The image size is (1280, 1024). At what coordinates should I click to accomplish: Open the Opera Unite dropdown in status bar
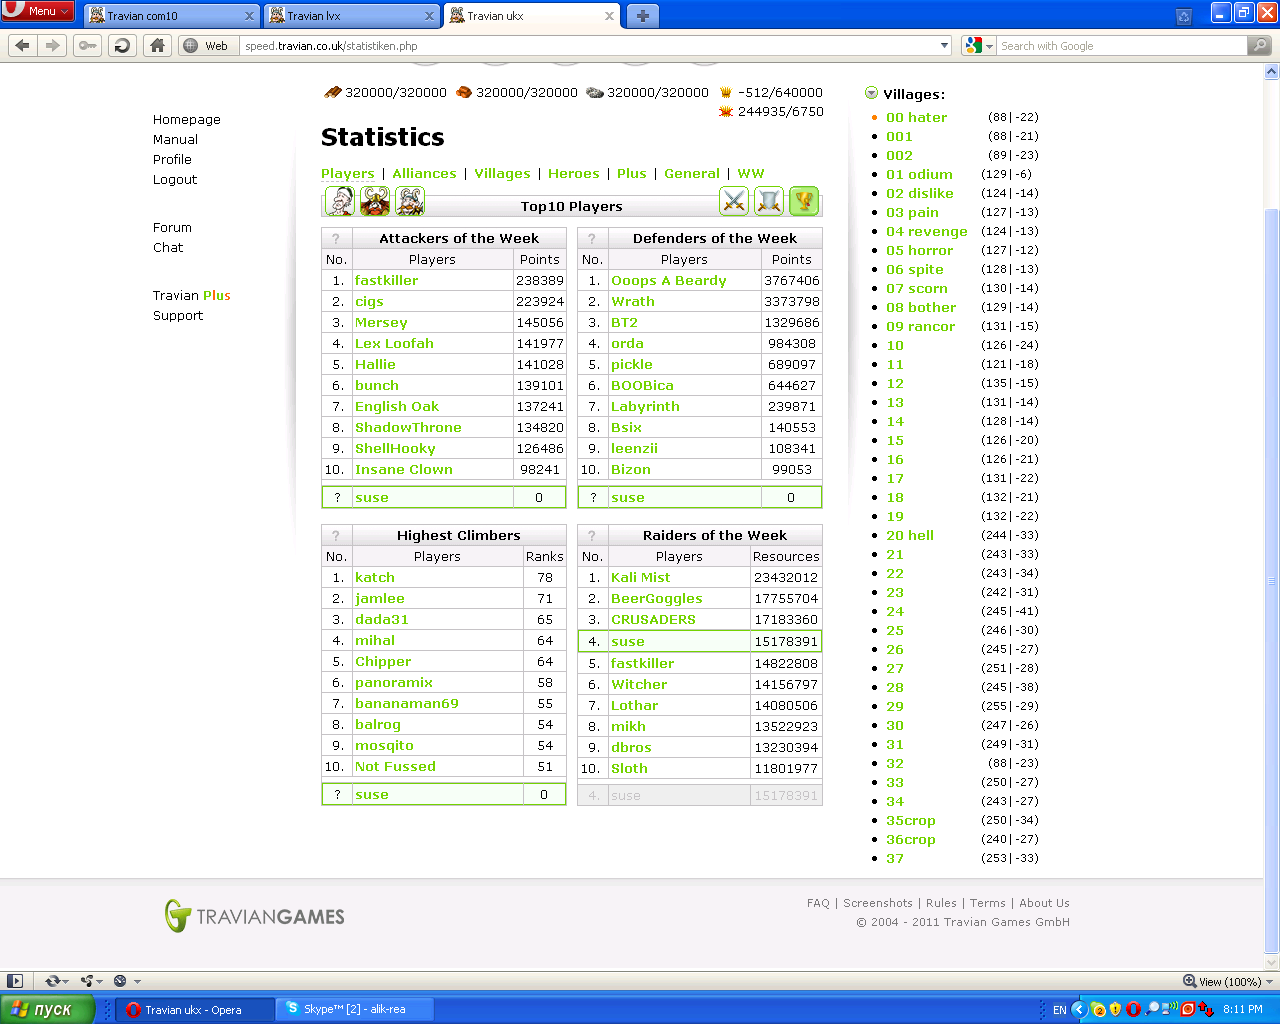pyautogui.click(x=92, y=981)
